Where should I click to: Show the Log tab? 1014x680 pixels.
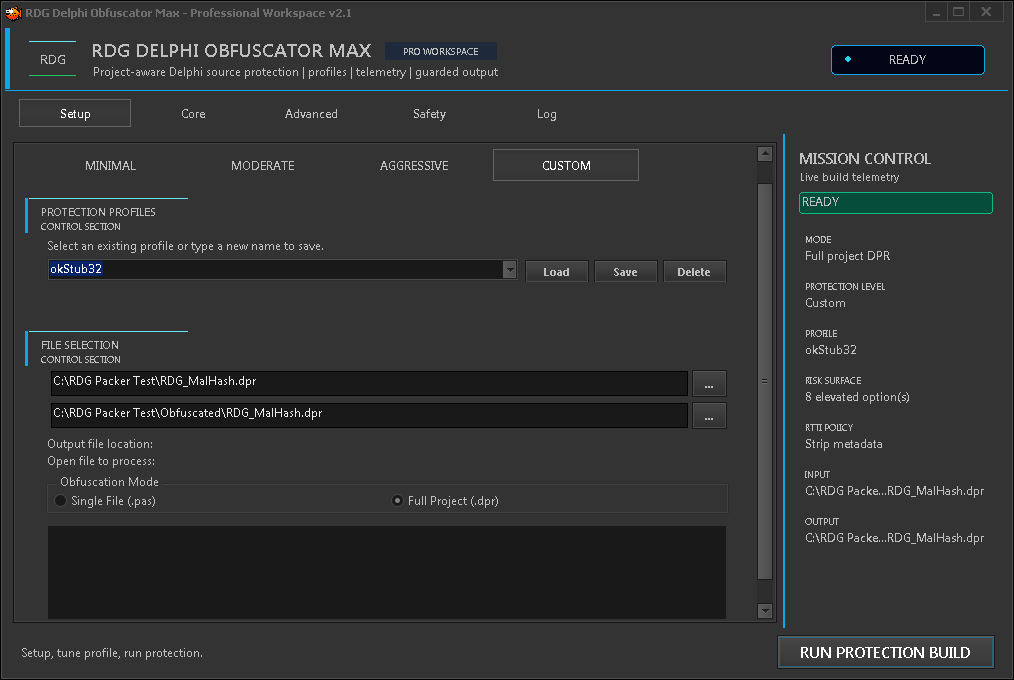(546, 113)
